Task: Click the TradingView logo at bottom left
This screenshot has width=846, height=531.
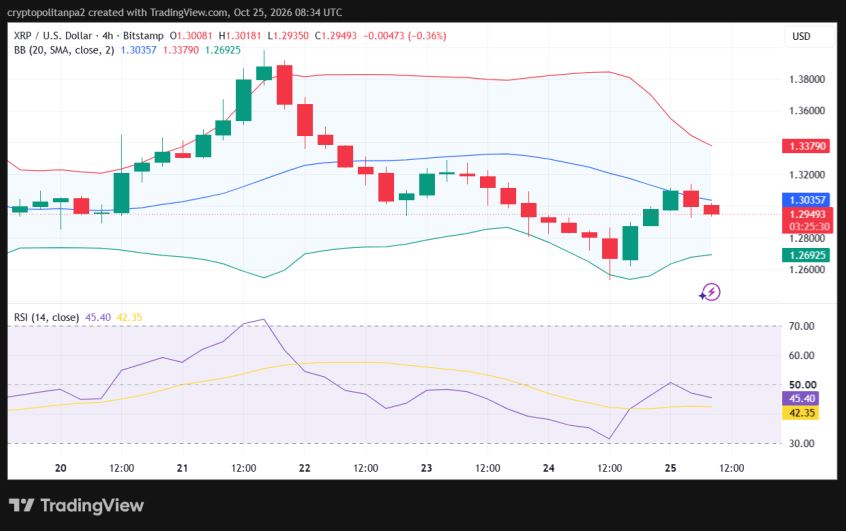Action: 76,506
